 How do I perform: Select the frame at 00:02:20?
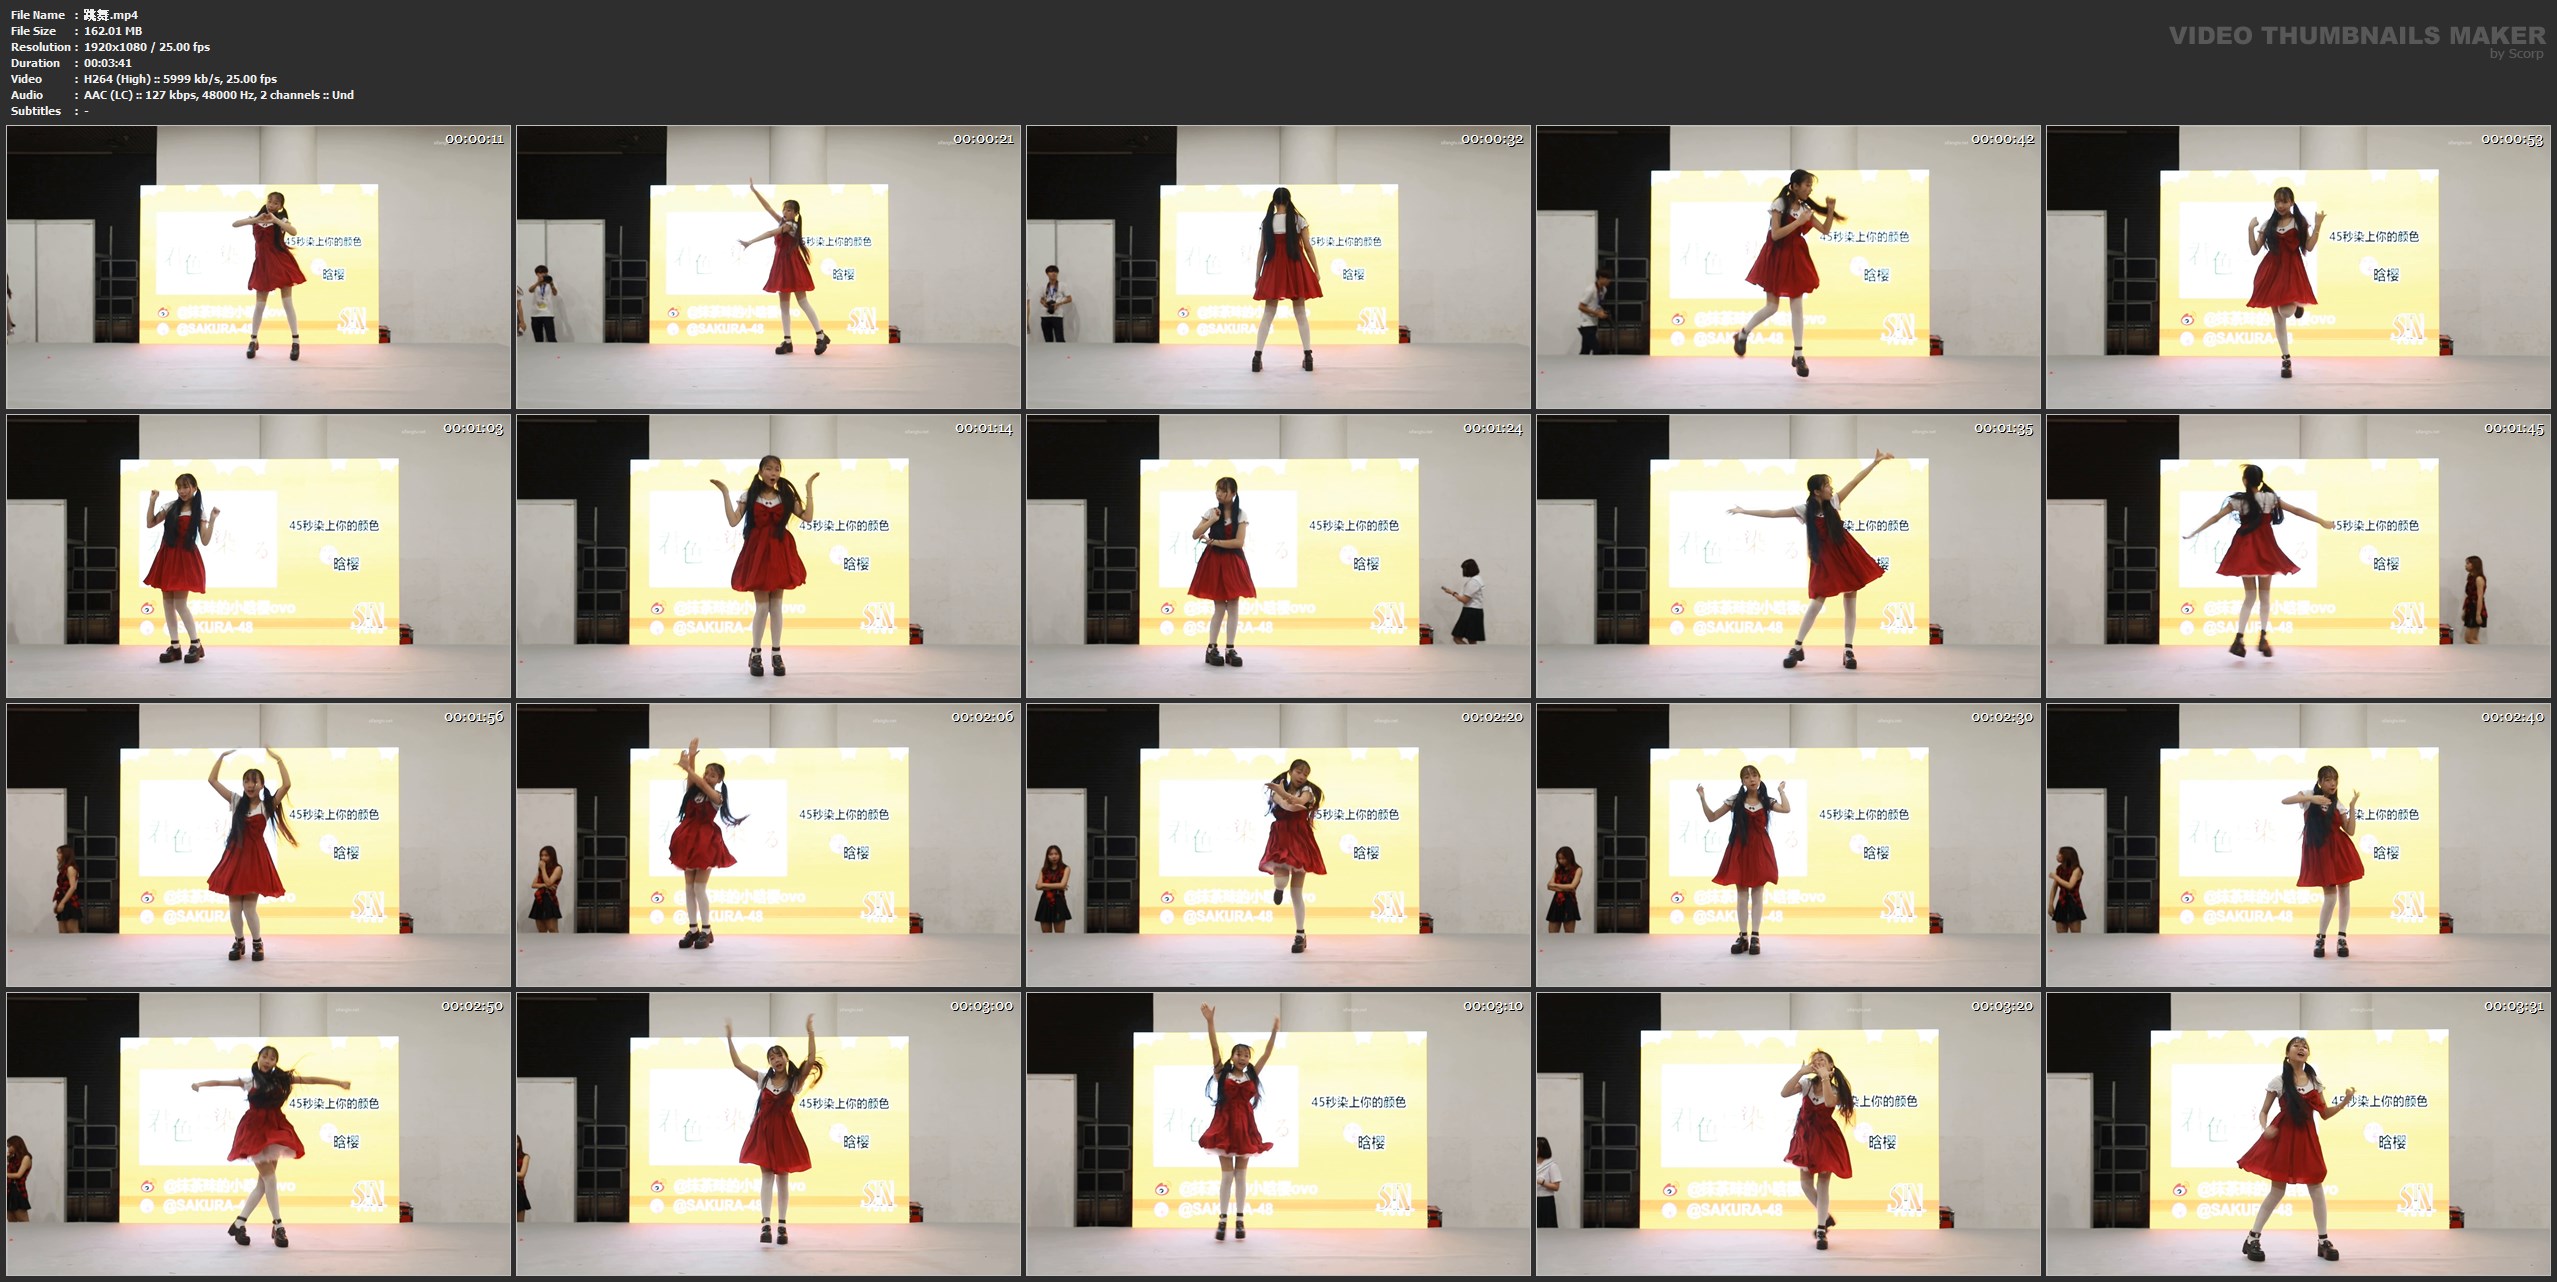[x=1278, y=845]
